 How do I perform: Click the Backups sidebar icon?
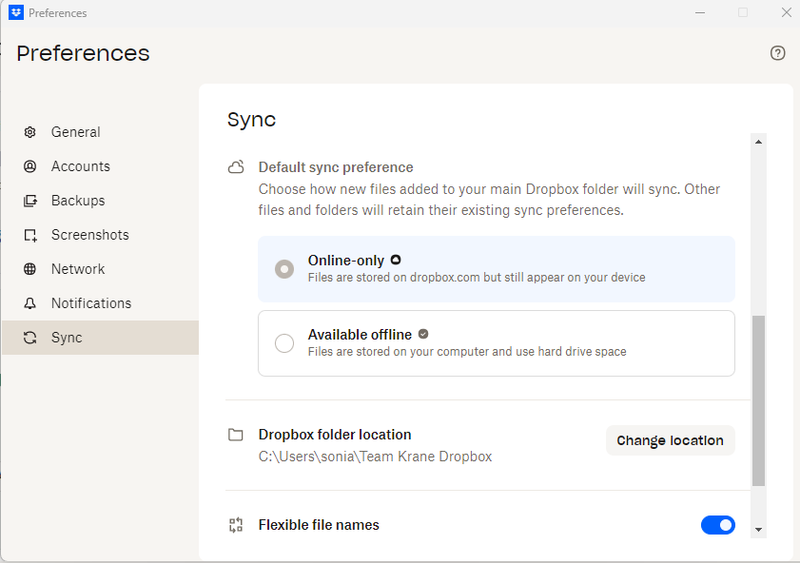coord(30,200)
